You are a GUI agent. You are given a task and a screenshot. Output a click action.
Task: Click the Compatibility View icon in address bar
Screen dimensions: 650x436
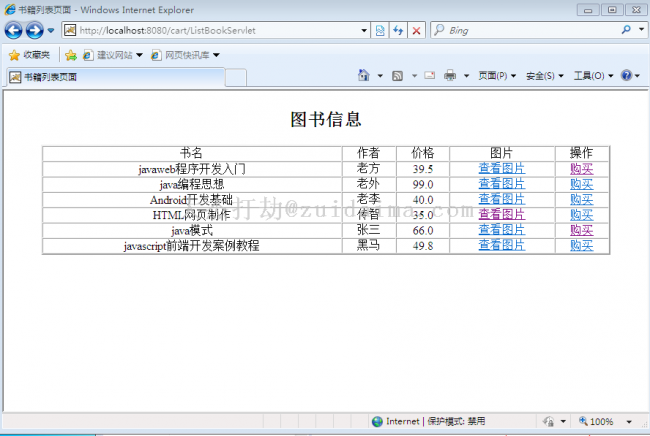380,31
